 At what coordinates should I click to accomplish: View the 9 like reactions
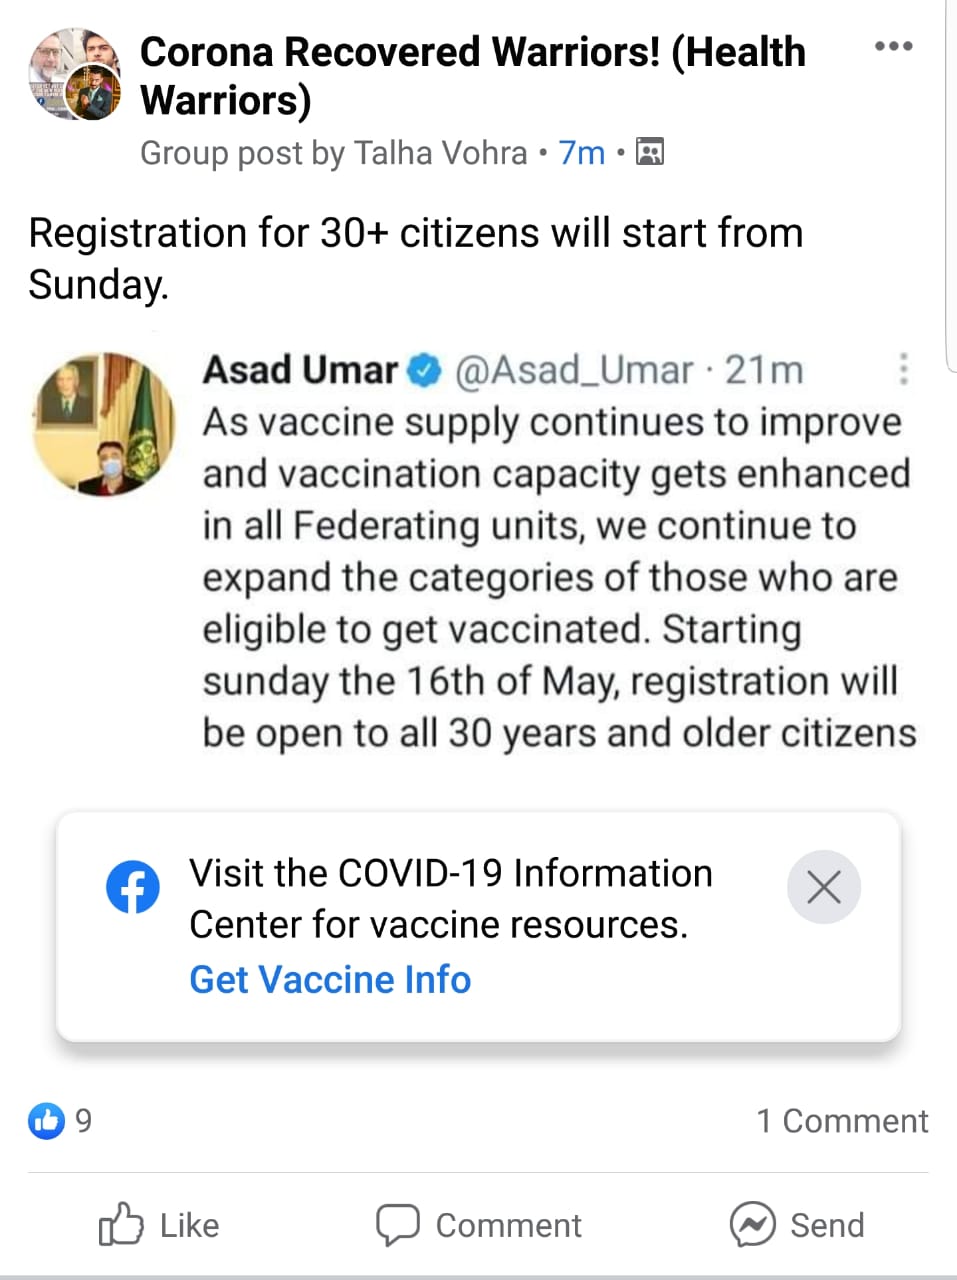click(60, 1121)
